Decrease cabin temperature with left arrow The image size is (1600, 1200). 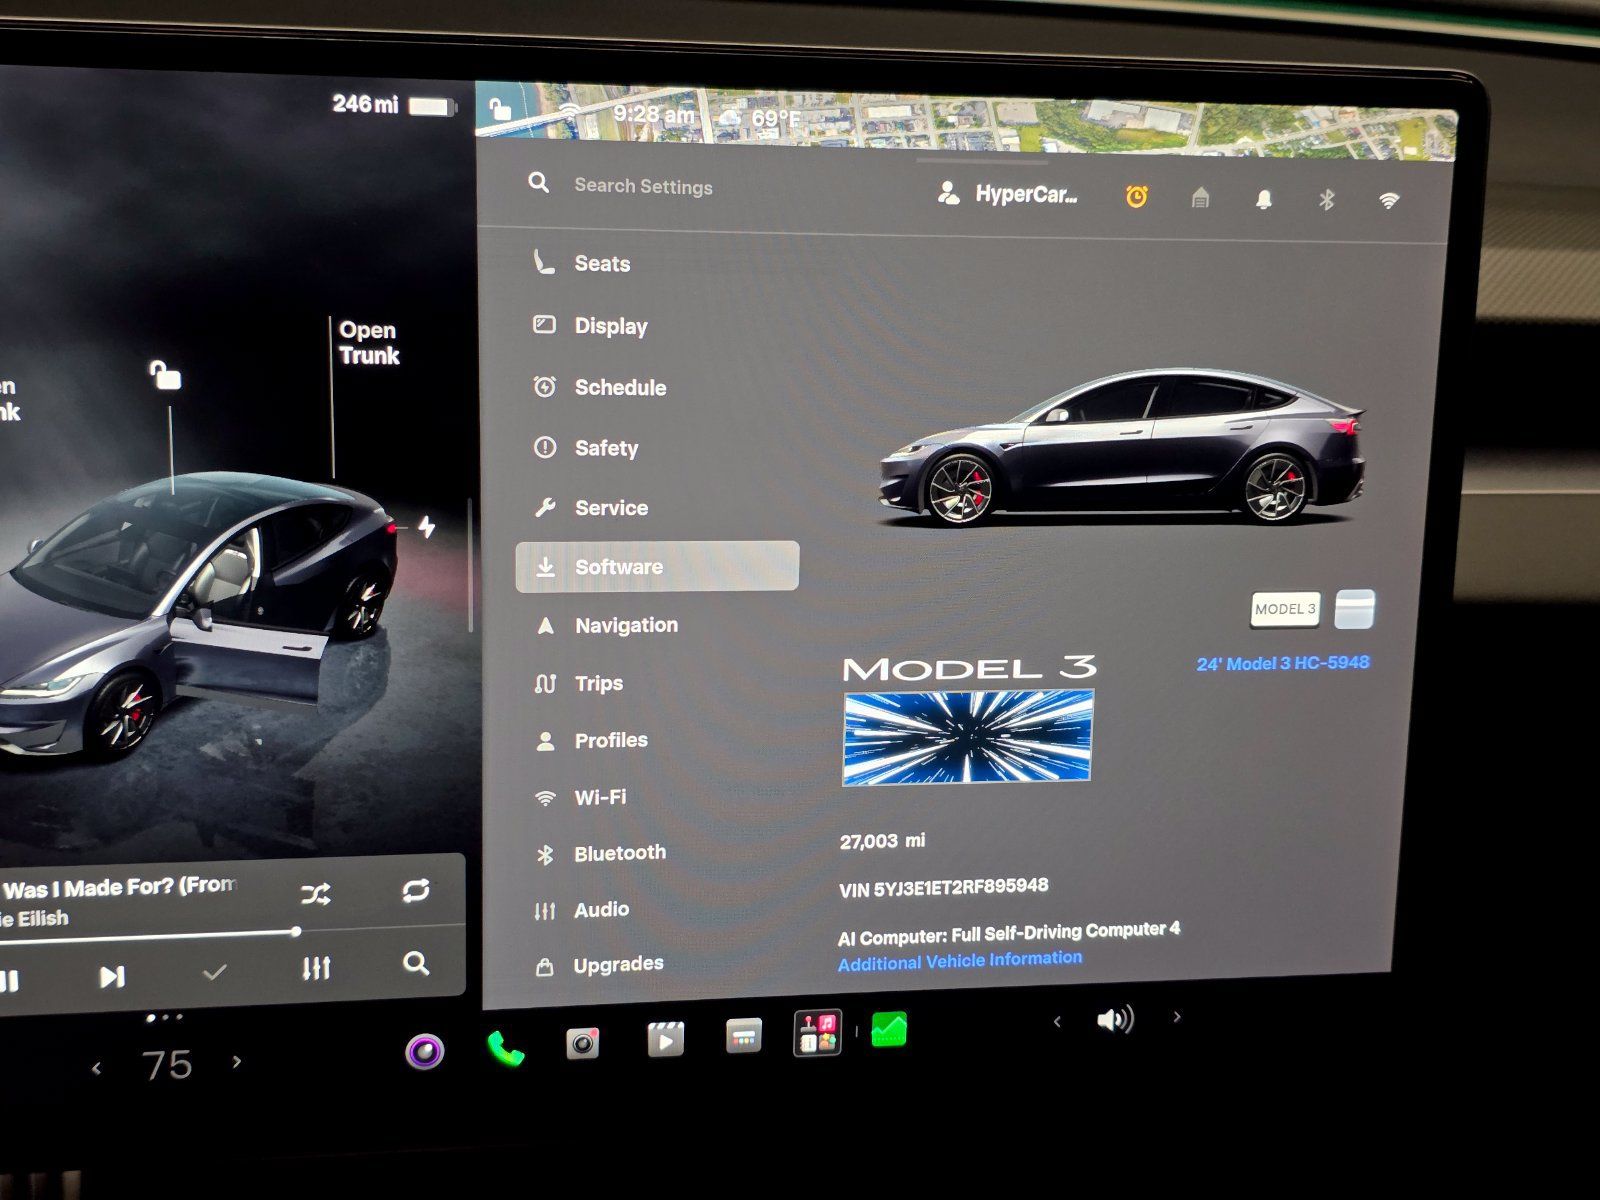pos(97,1068)
